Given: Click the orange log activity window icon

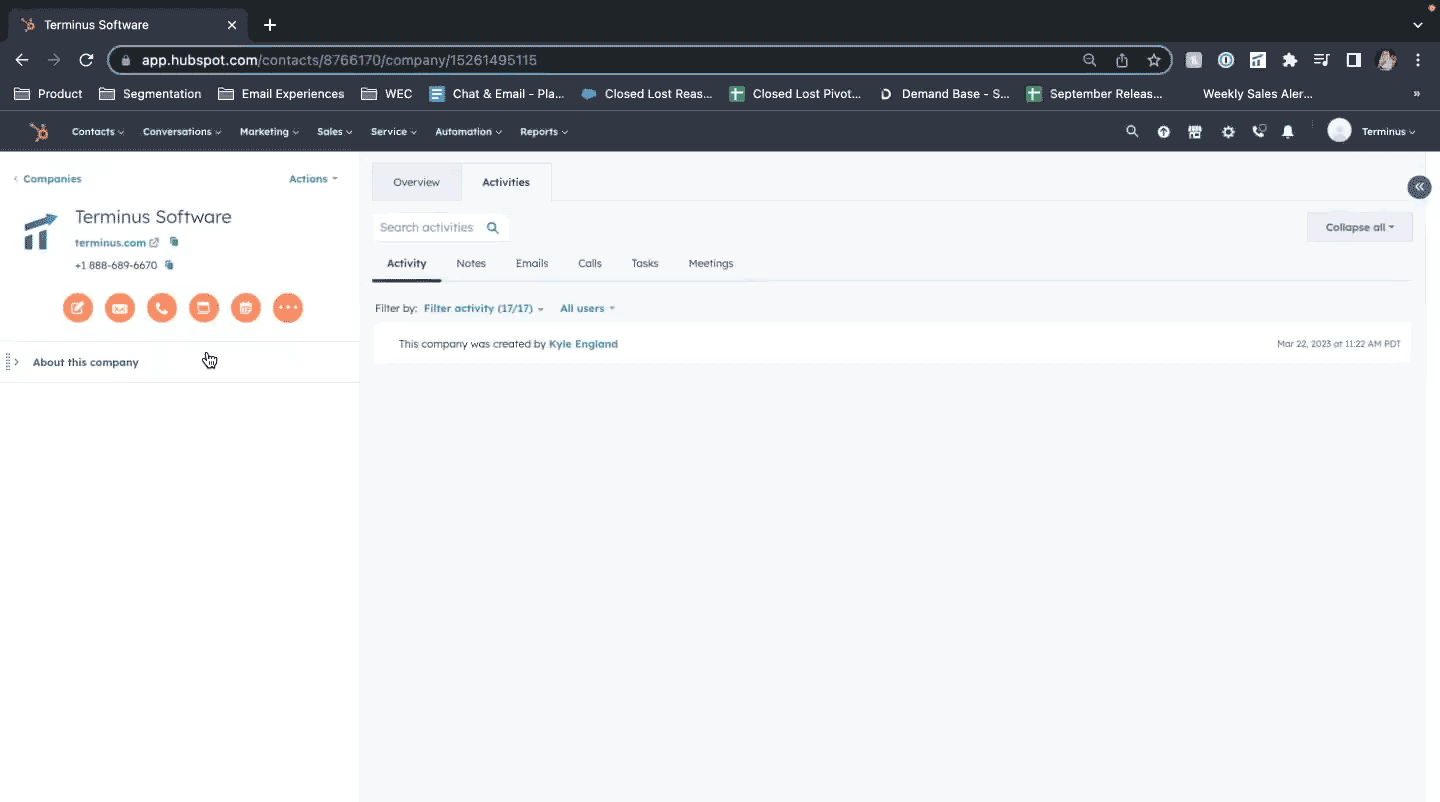Looking at the screenshot, I should coord(204,308).
